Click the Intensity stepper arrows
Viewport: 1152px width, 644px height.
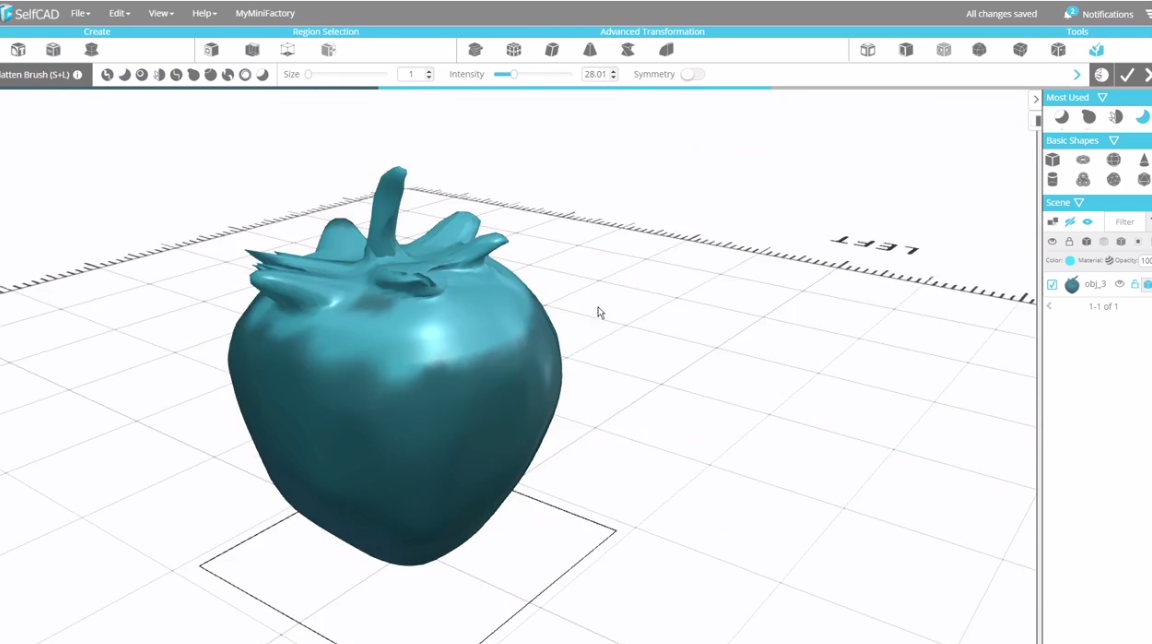(613, 74)
